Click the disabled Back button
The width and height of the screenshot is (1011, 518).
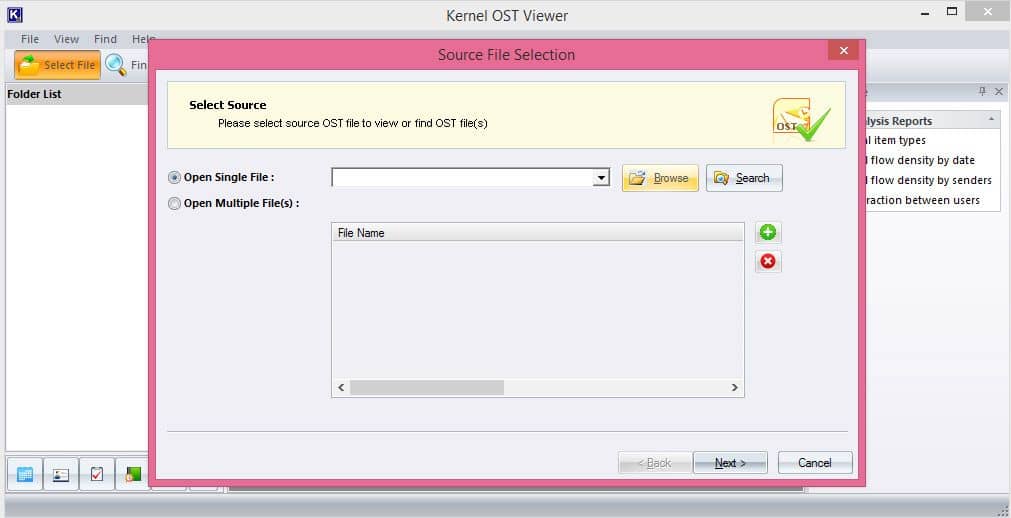tap(654, 463)
